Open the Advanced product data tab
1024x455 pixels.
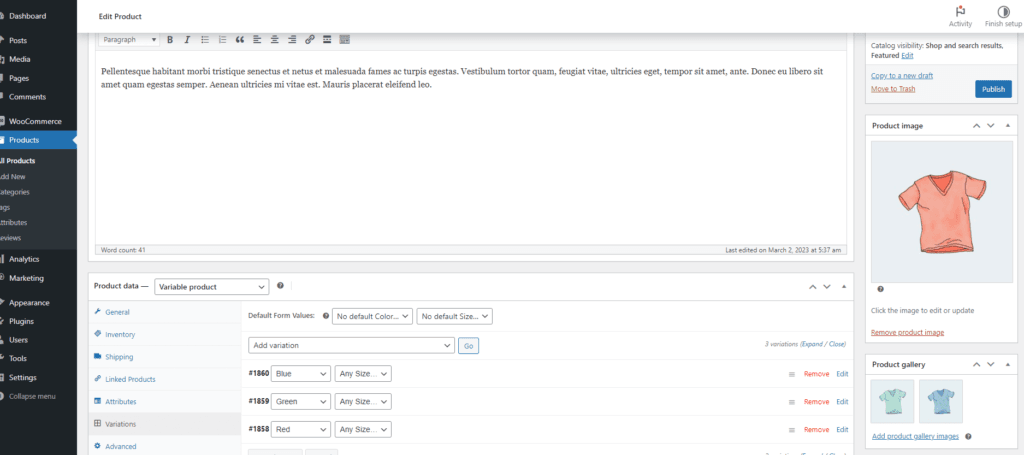[165, 447]
